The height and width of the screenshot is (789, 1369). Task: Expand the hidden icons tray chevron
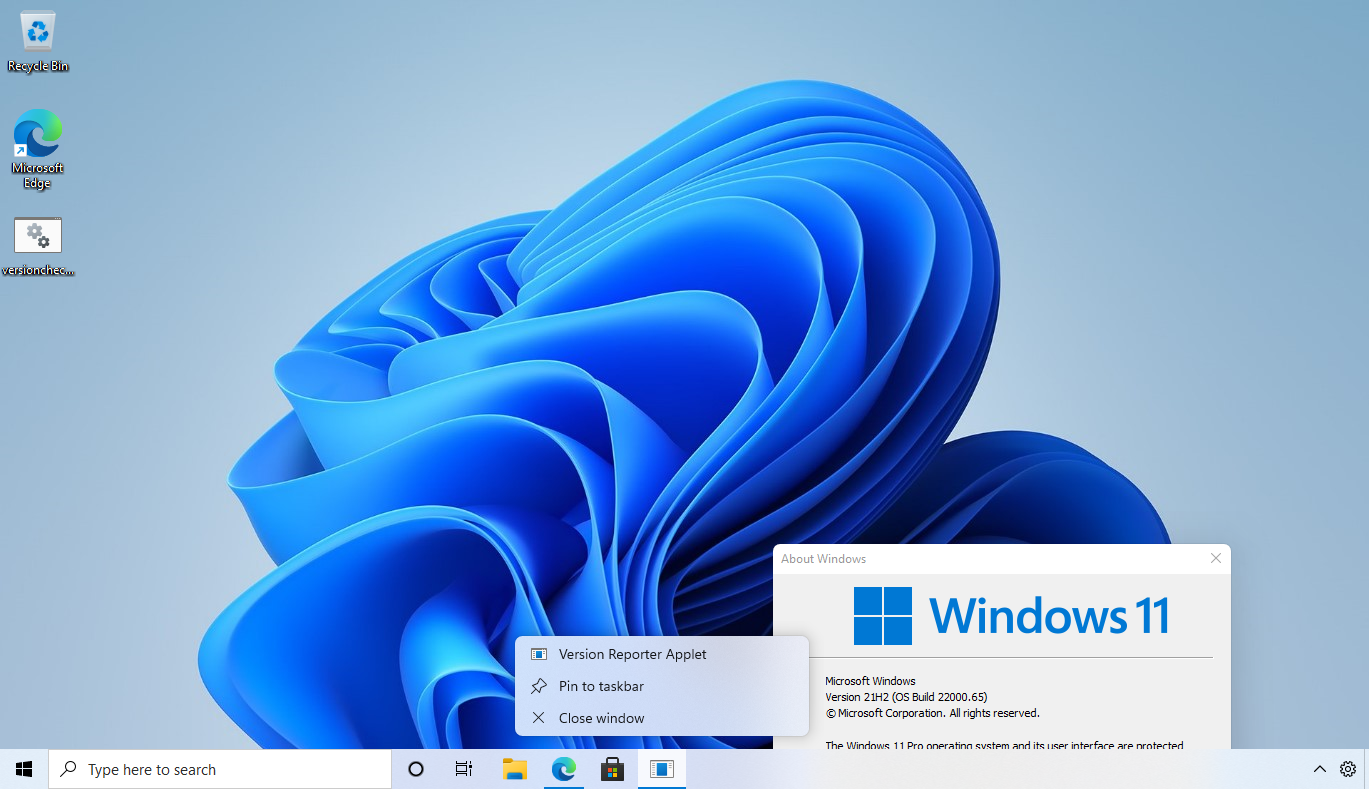pyautogui.click(x=1320, y=769)
